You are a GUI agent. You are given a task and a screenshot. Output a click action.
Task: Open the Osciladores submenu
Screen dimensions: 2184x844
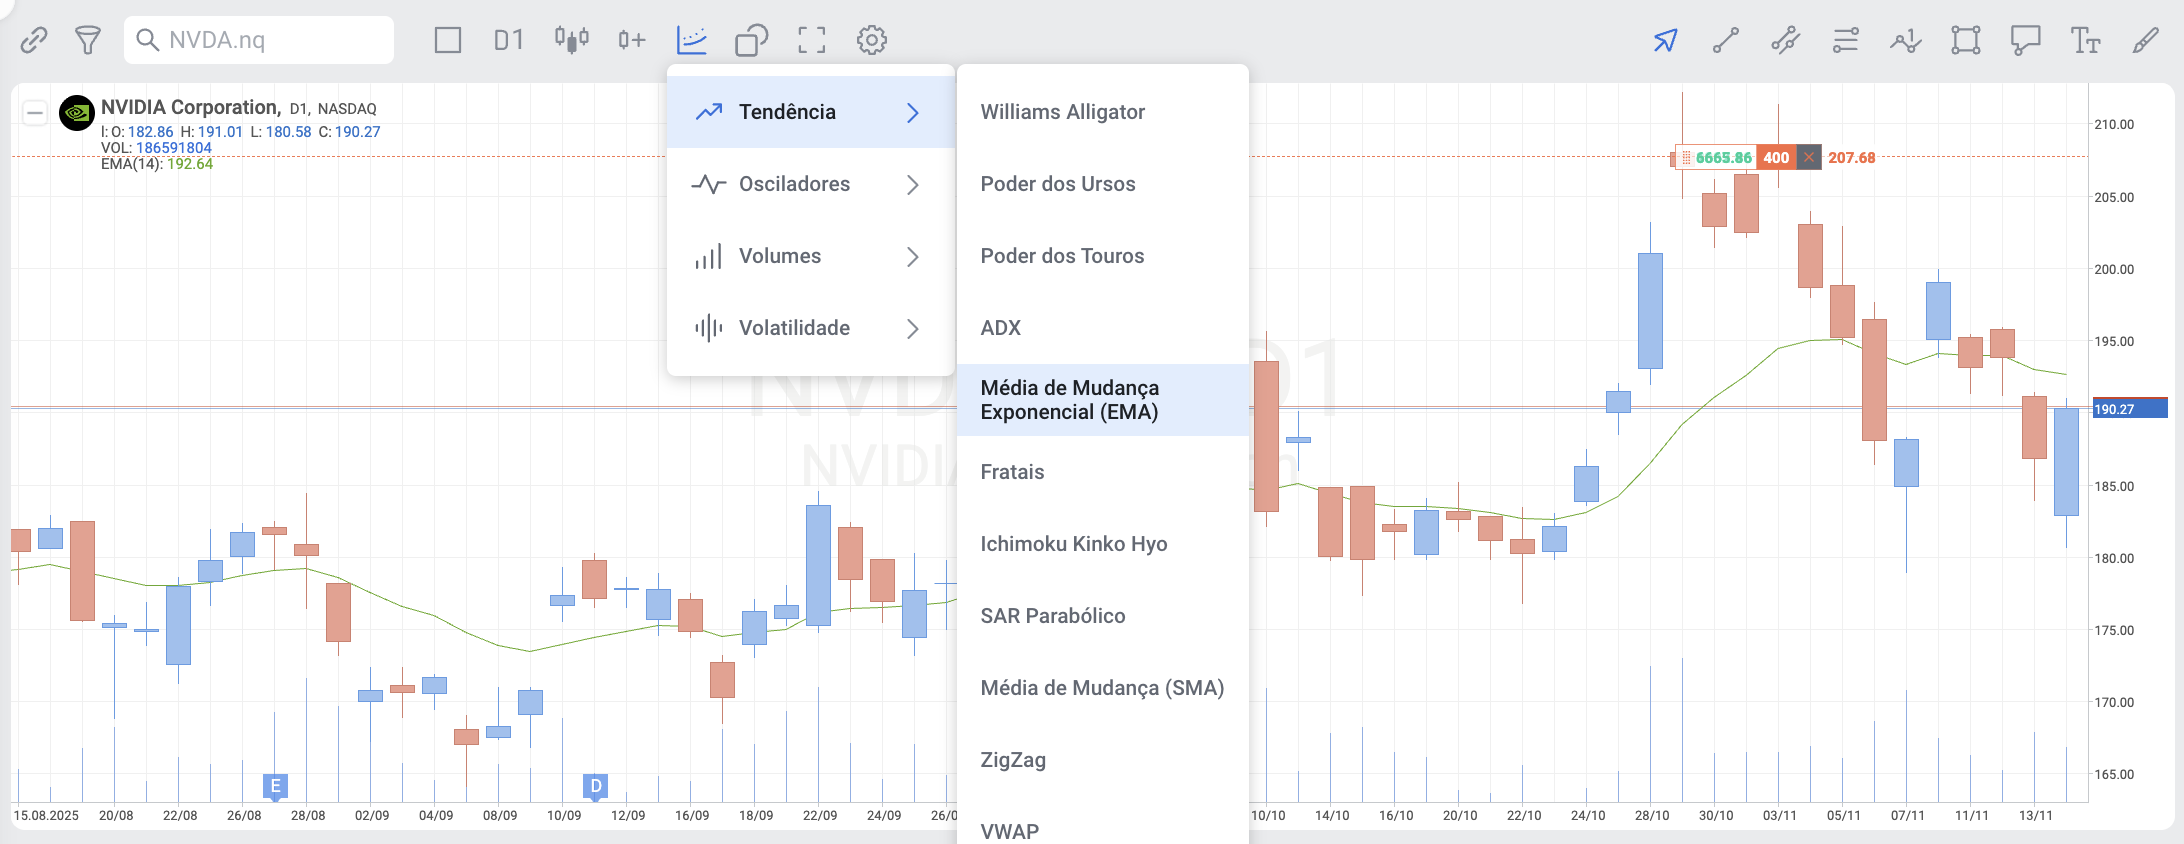coord(811,184)
